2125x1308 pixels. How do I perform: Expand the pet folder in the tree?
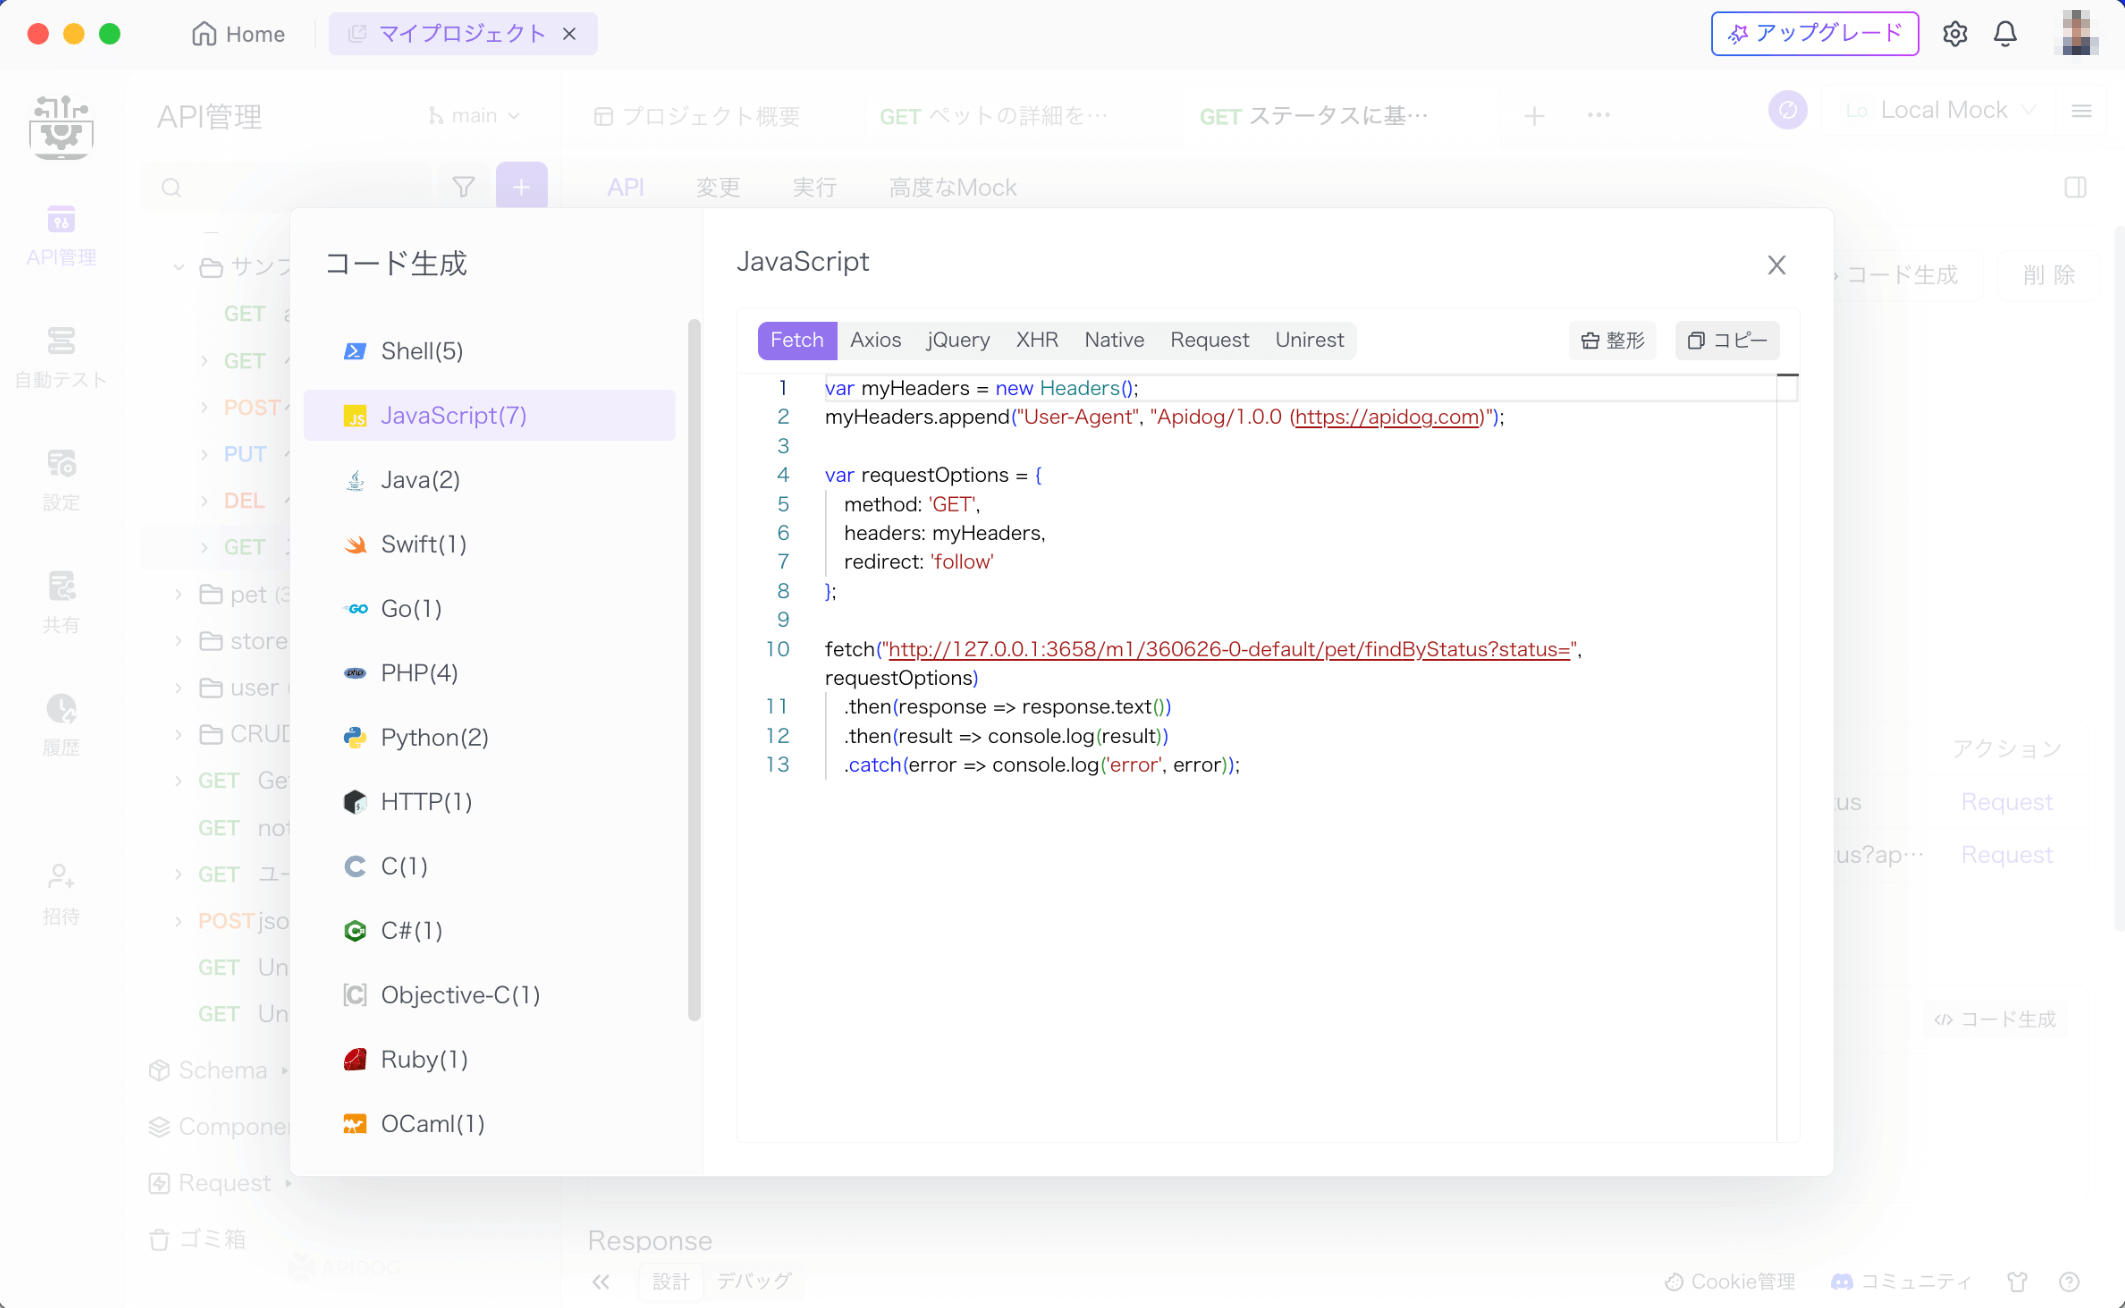[x=178, y=594]
